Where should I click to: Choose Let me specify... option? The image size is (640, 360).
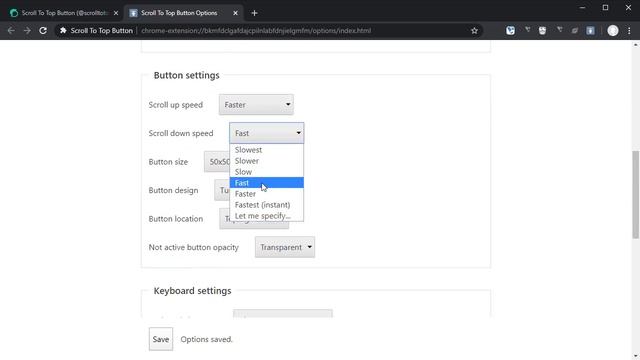[267, 216]
